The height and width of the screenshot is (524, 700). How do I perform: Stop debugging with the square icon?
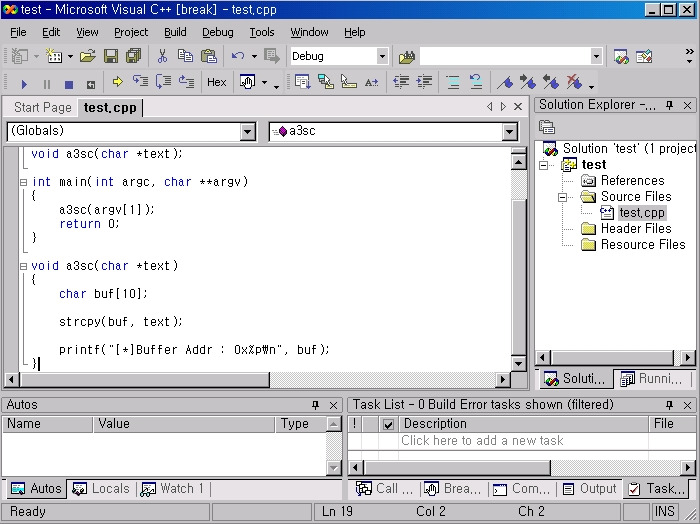(69, 84)
